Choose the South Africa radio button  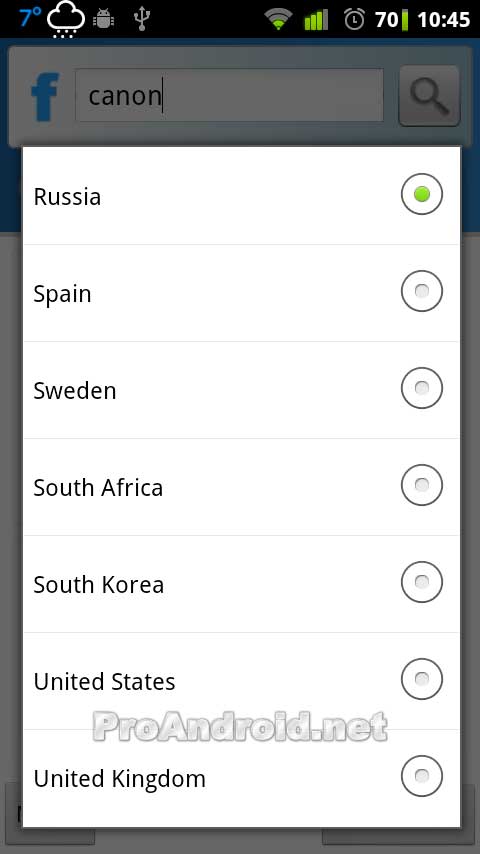pyautogui.click(x=422, y=485)
